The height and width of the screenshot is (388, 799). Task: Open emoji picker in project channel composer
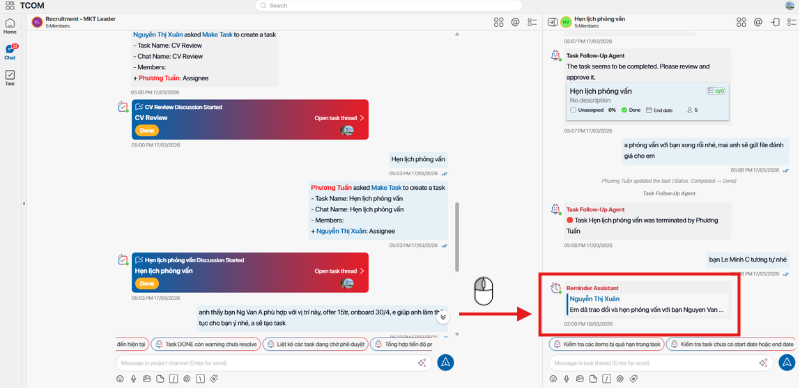(x=120, y=379)
